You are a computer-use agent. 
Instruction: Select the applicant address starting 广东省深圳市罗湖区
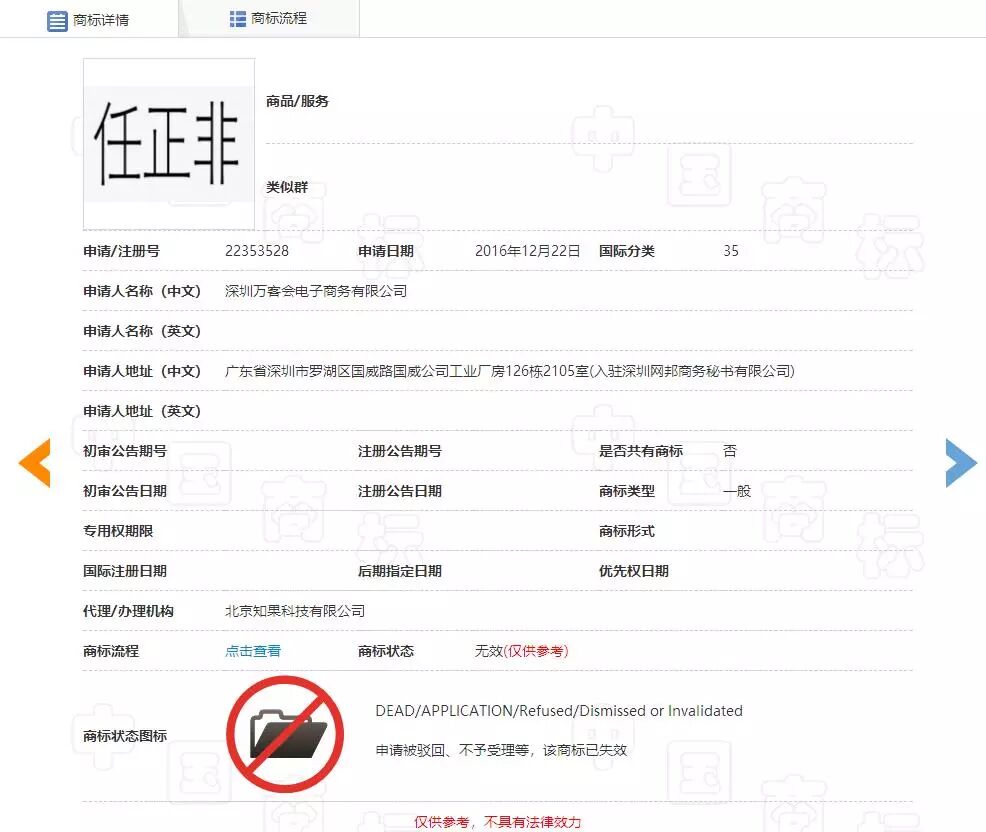click(x=510, y=371)
